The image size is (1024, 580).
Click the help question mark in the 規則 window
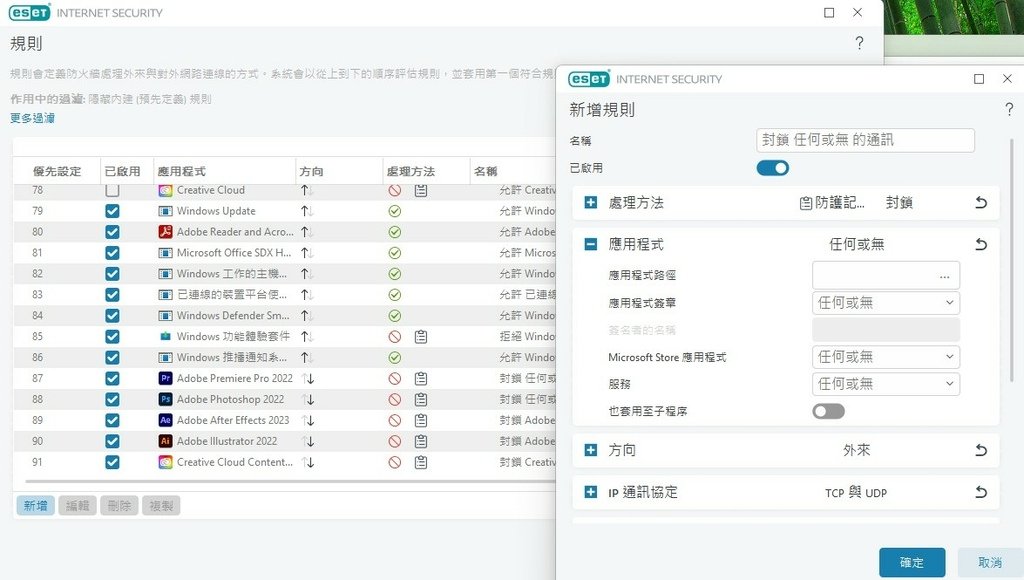(859, 43)
